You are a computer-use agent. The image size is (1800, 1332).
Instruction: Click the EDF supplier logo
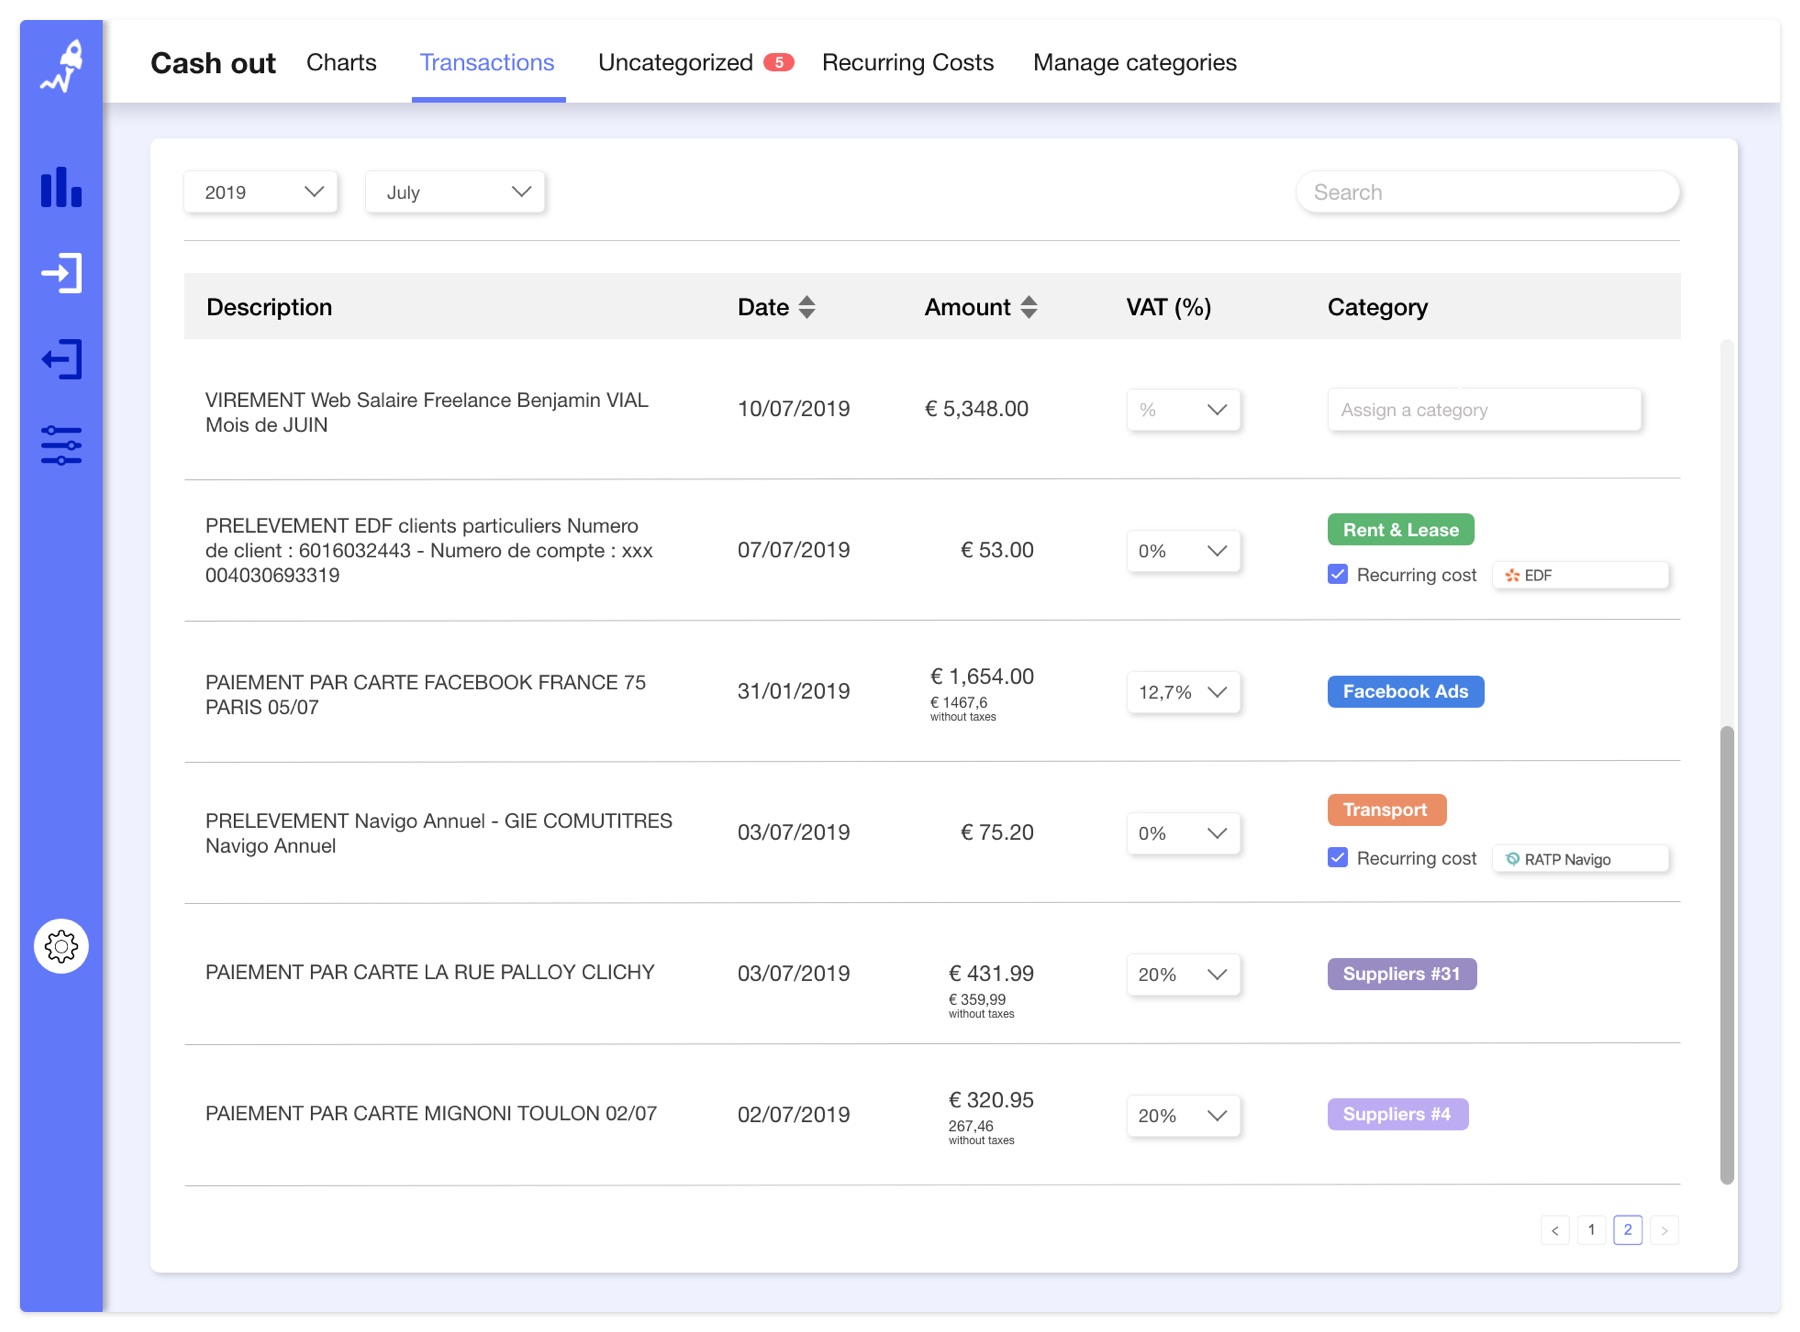point(1512,575)
